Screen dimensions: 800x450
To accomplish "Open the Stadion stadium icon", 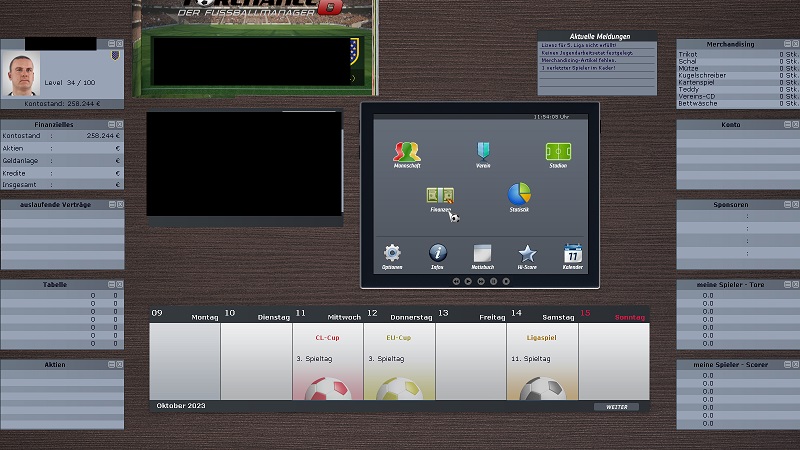I will pyautogui.click(x=558, y=153).
